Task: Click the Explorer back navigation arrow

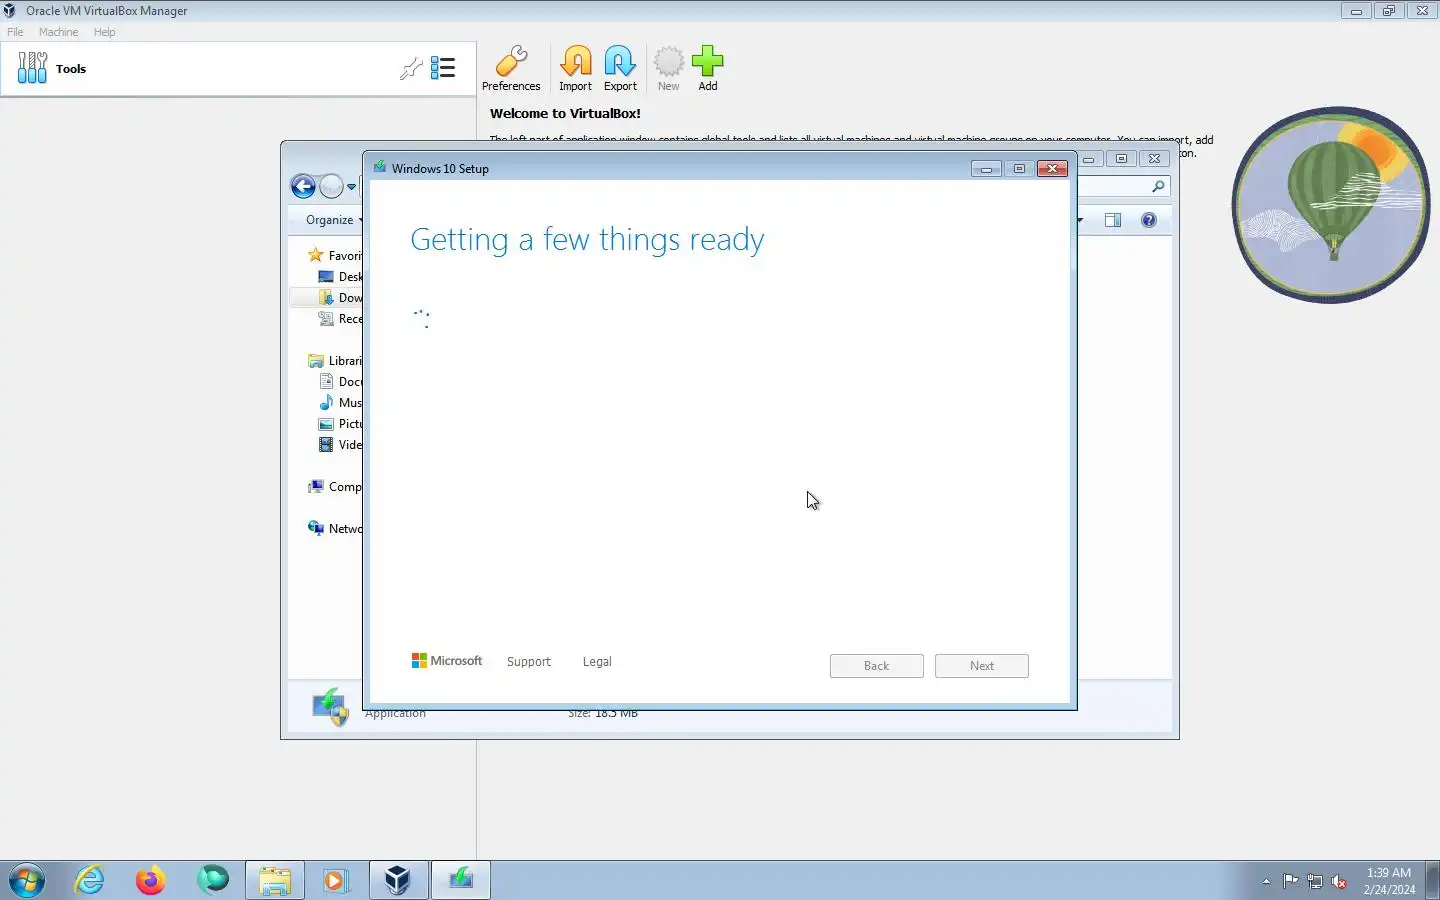Action: 303,186
